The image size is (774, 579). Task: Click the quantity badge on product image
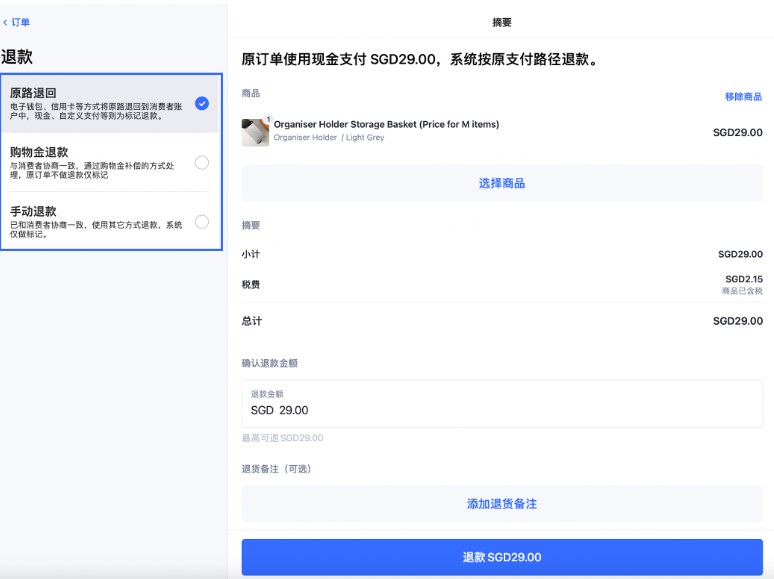click(x=267, y=120)
